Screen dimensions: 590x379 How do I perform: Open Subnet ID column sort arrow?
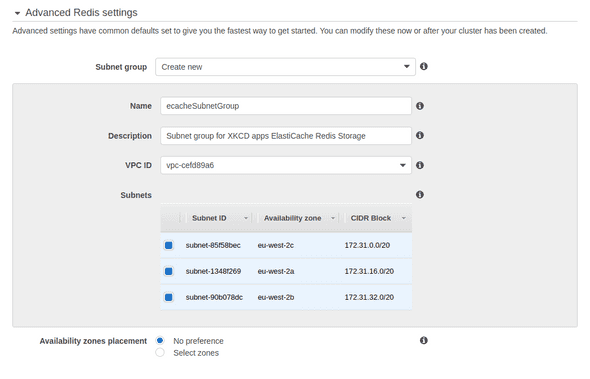[x=246, y=218]
